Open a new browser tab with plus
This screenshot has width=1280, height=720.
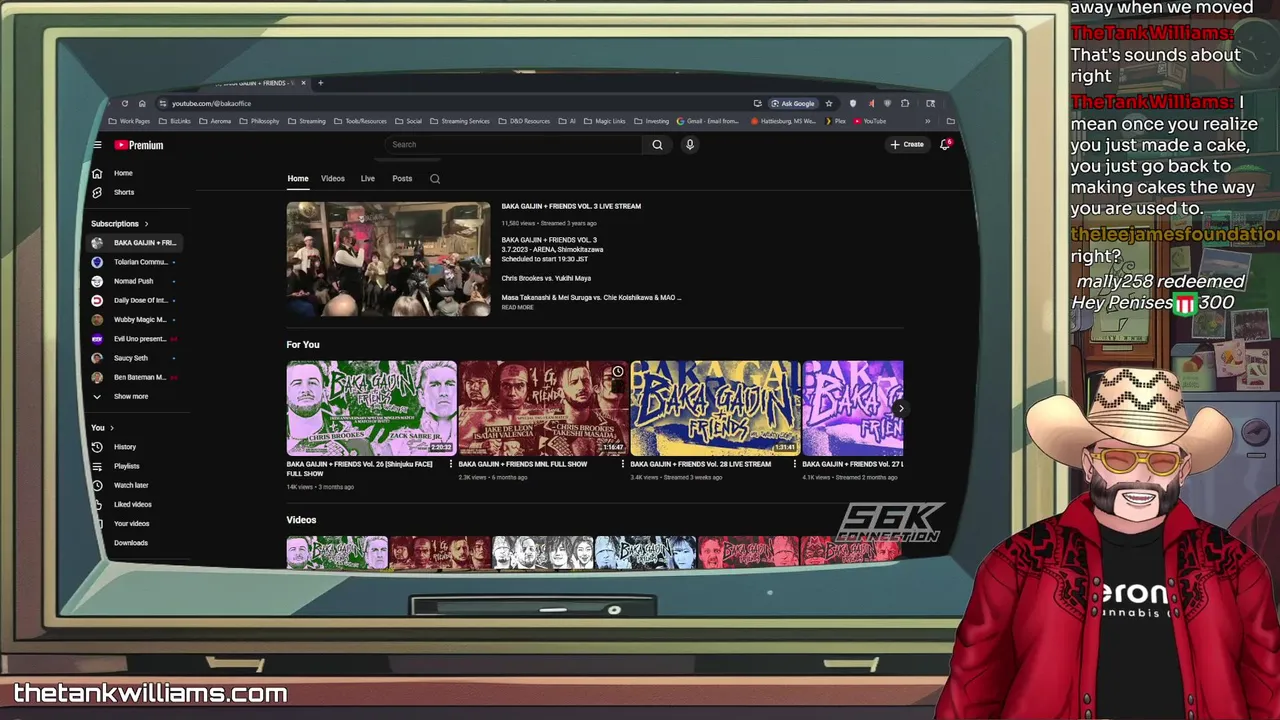click(320, 83)
